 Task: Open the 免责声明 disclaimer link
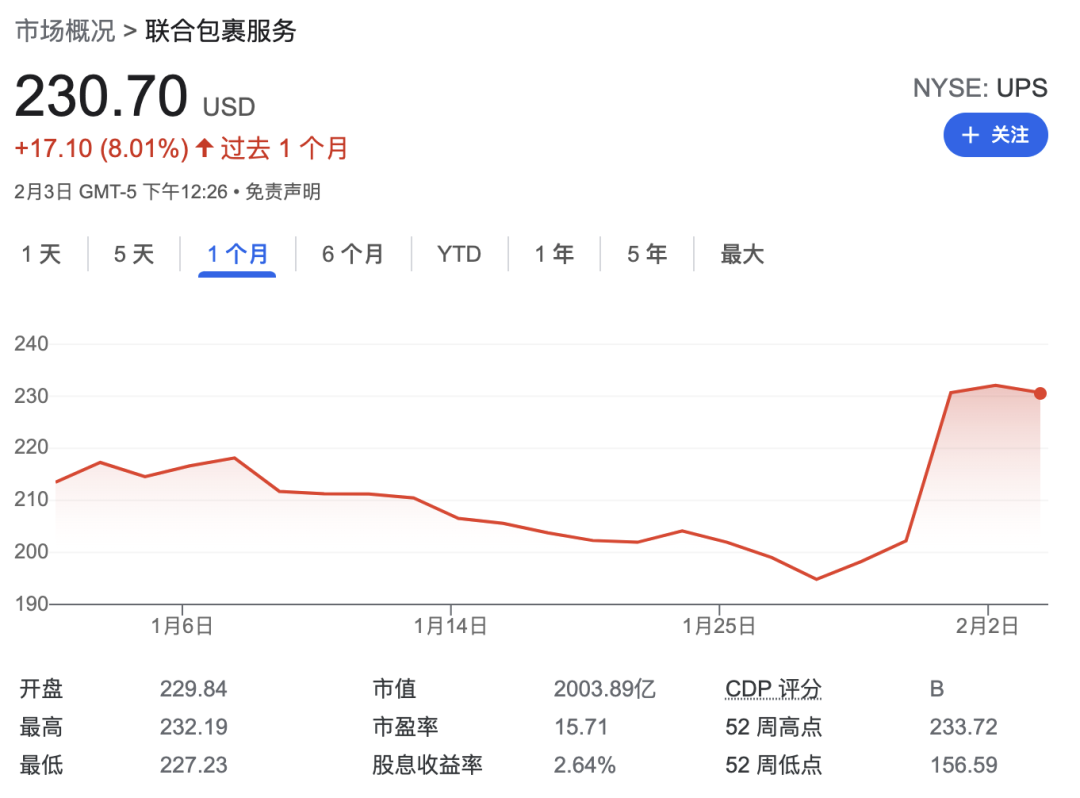[283, 191]
